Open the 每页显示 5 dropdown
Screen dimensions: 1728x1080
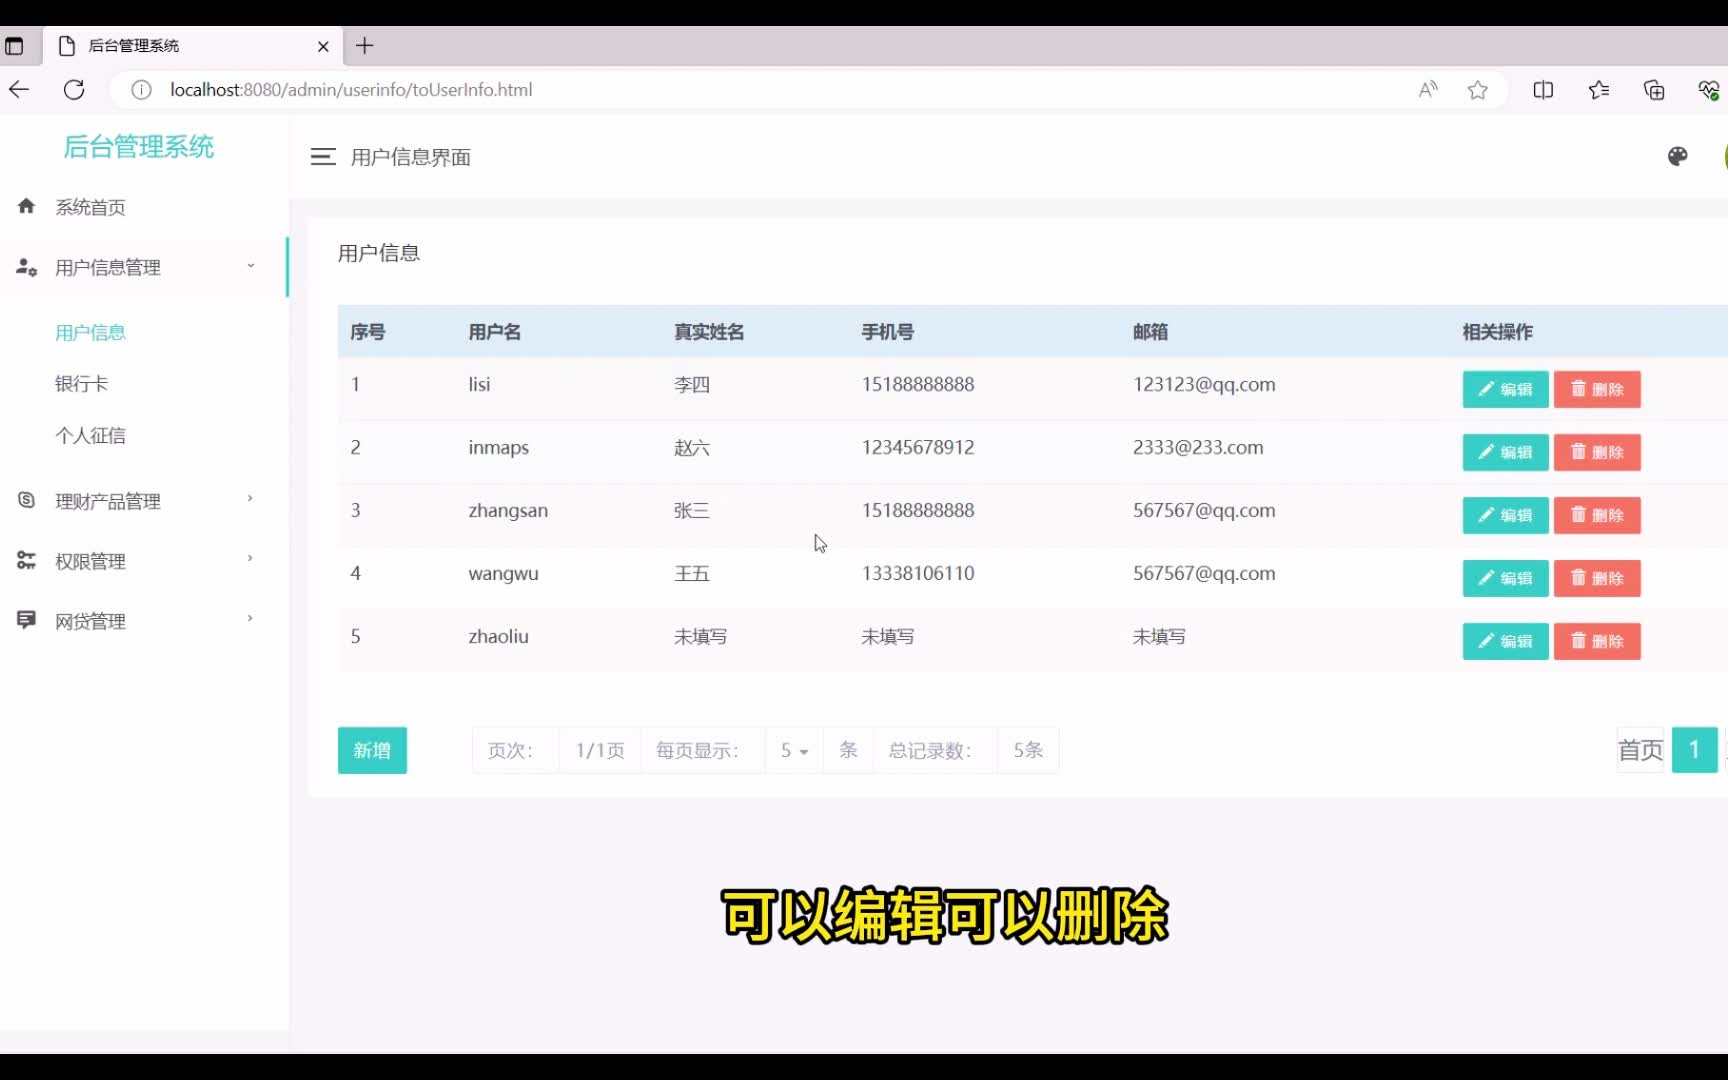pos(794,750)
